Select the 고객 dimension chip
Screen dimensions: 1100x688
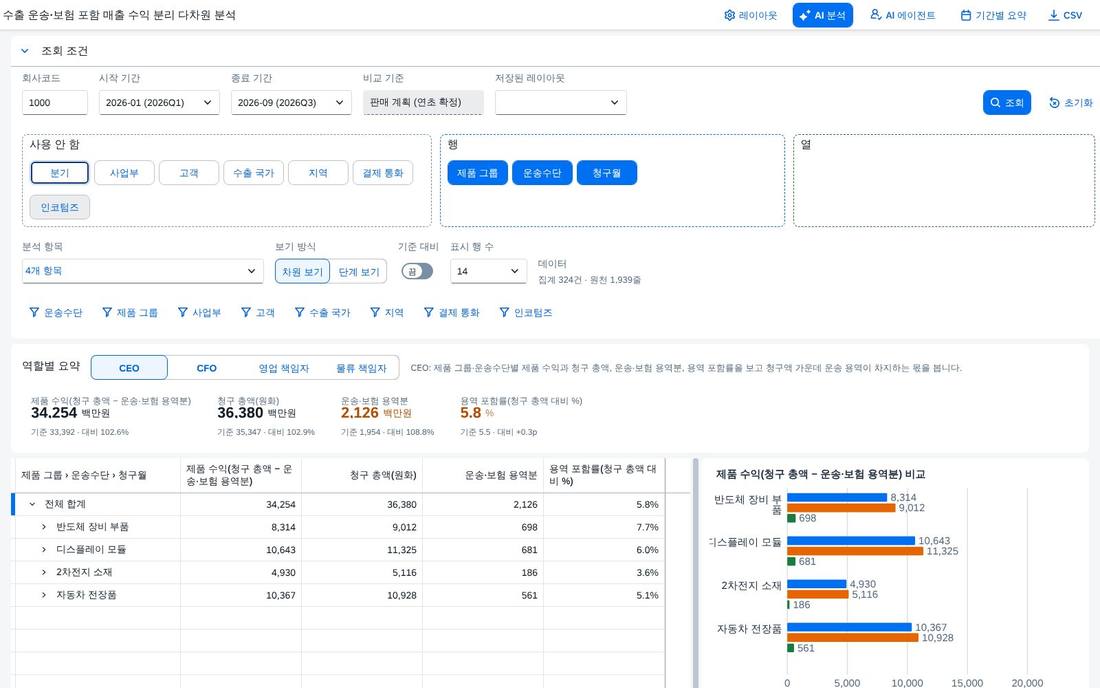pos(189,173)
